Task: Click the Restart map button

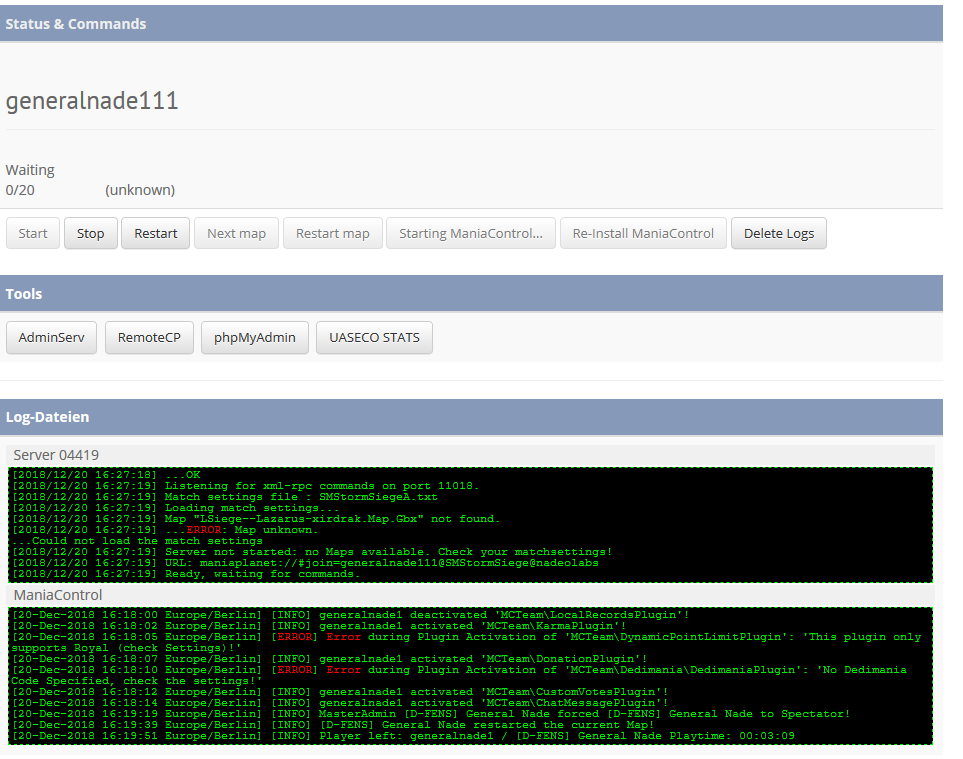Action: coord(333,233)
